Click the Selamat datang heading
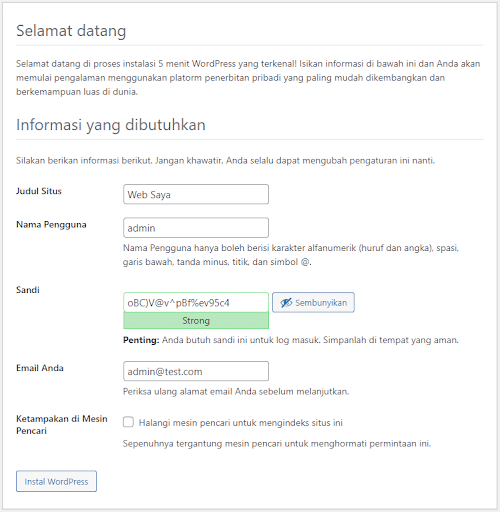The width and height of the screenshot is (500, 512). click(71, 31)
